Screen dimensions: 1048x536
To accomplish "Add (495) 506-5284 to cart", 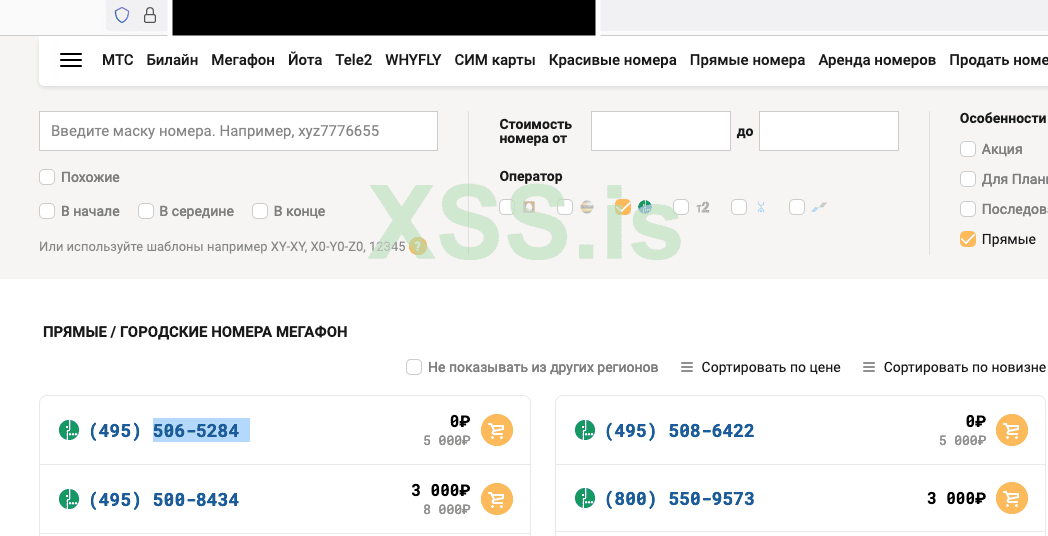I will point(497,430).
